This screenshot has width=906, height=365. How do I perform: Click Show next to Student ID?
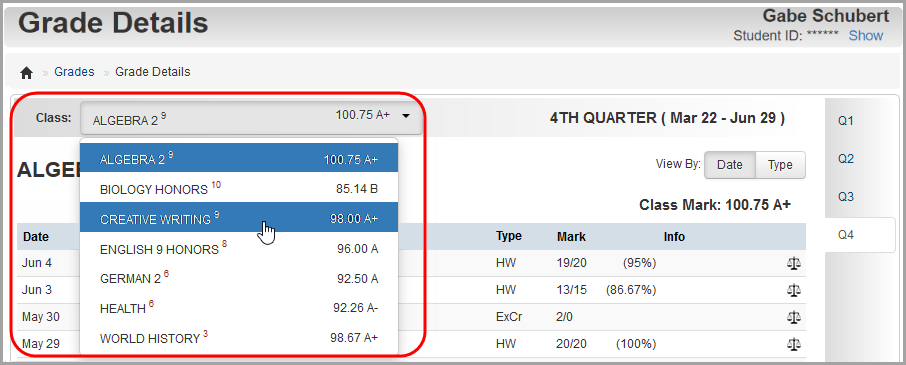[x=866, y=36]
